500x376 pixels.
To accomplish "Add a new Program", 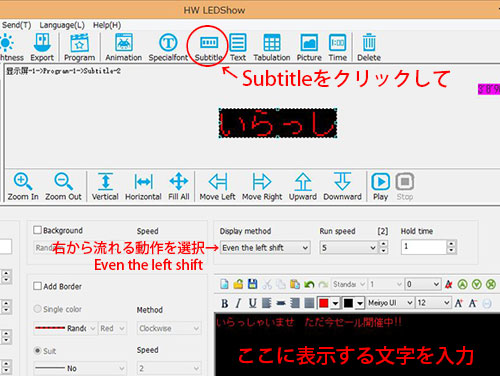I will (79, 47).
